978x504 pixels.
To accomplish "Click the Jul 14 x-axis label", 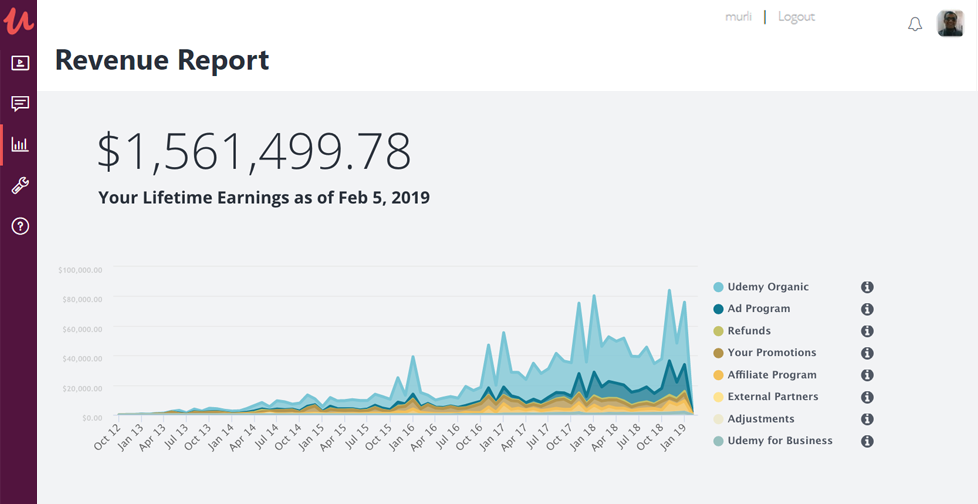I will [266, 437].
